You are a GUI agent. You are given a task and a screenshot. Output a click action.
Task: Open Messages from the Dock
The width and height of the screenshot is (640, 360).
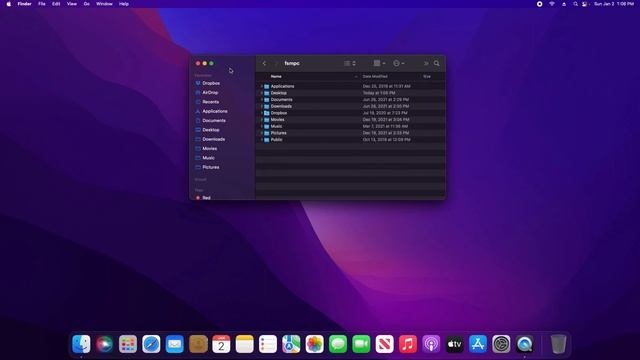[338, 344]
